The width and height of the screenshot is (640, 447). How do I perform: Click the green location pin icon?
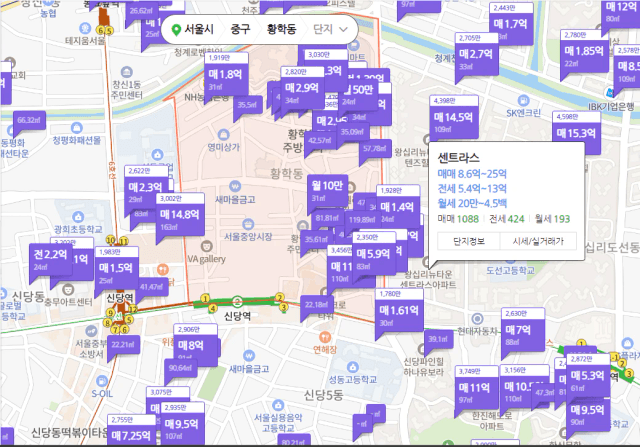tap(176, 30)
